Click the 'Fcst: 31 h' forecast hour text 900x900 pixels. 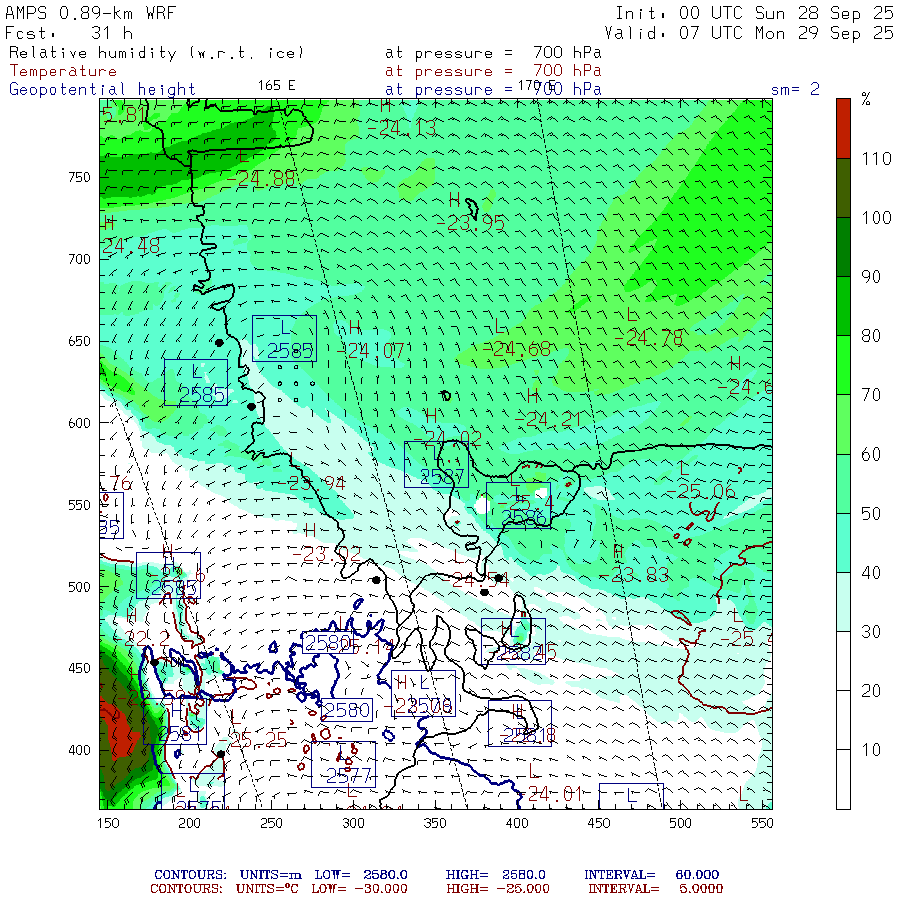(x=69, y=33)
